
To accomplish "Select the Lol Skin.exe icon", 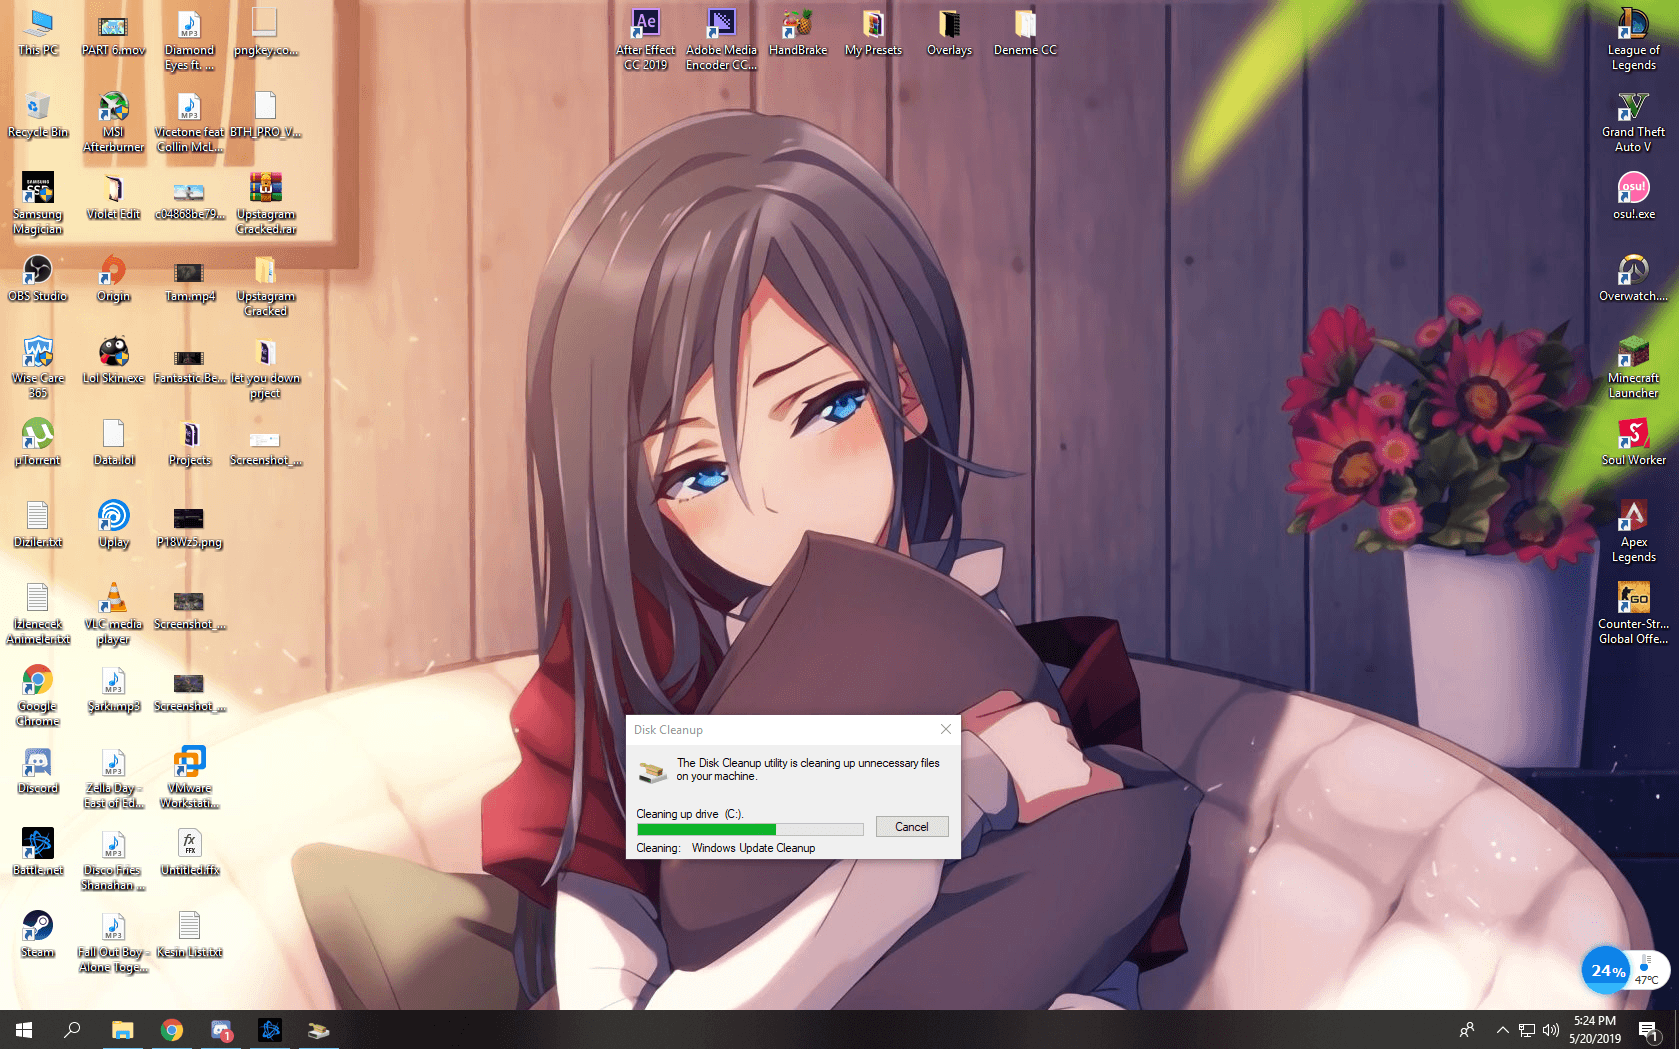I will [113, 361].
